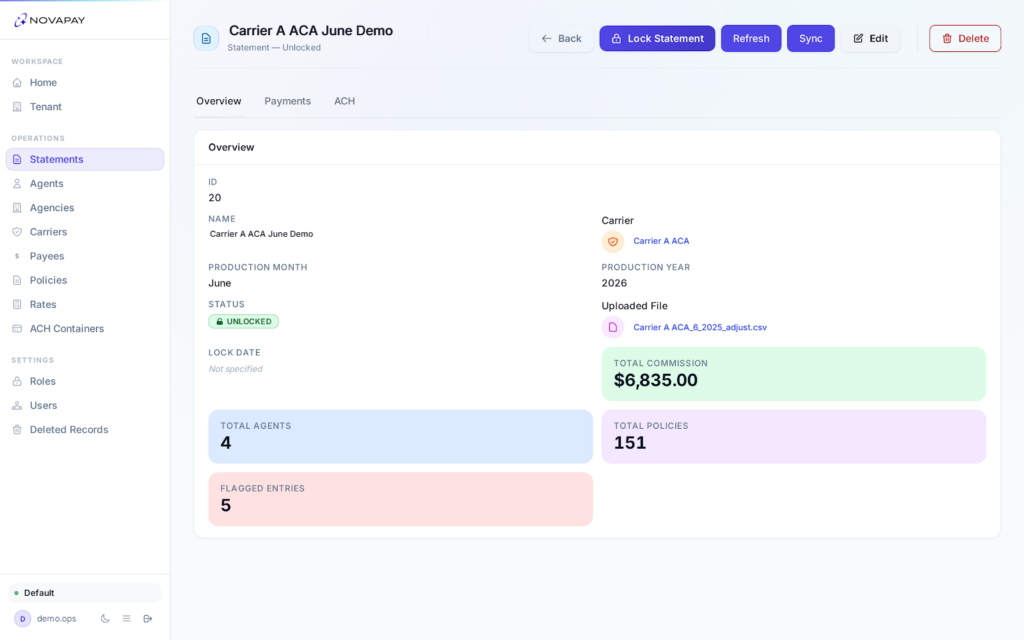Click the logout icon at sidebar bottom

[148, 618]
